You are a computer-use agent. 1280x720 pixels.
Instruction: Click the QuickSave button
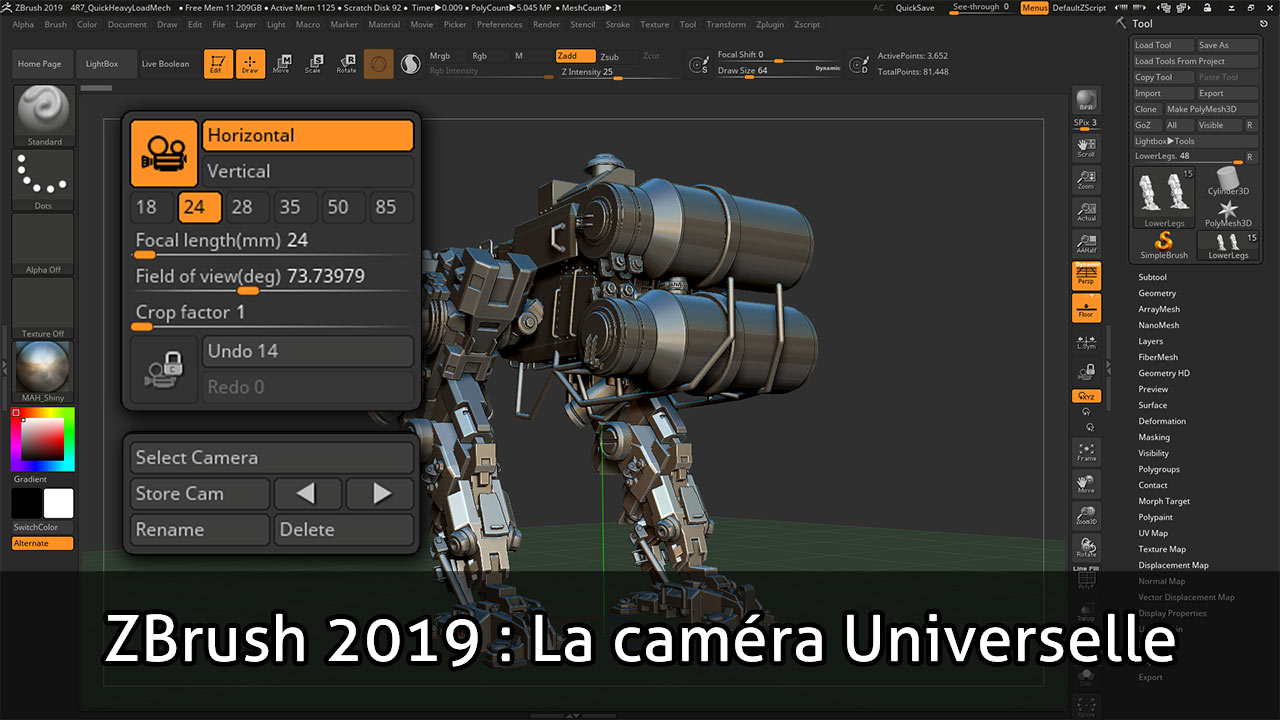915,7
